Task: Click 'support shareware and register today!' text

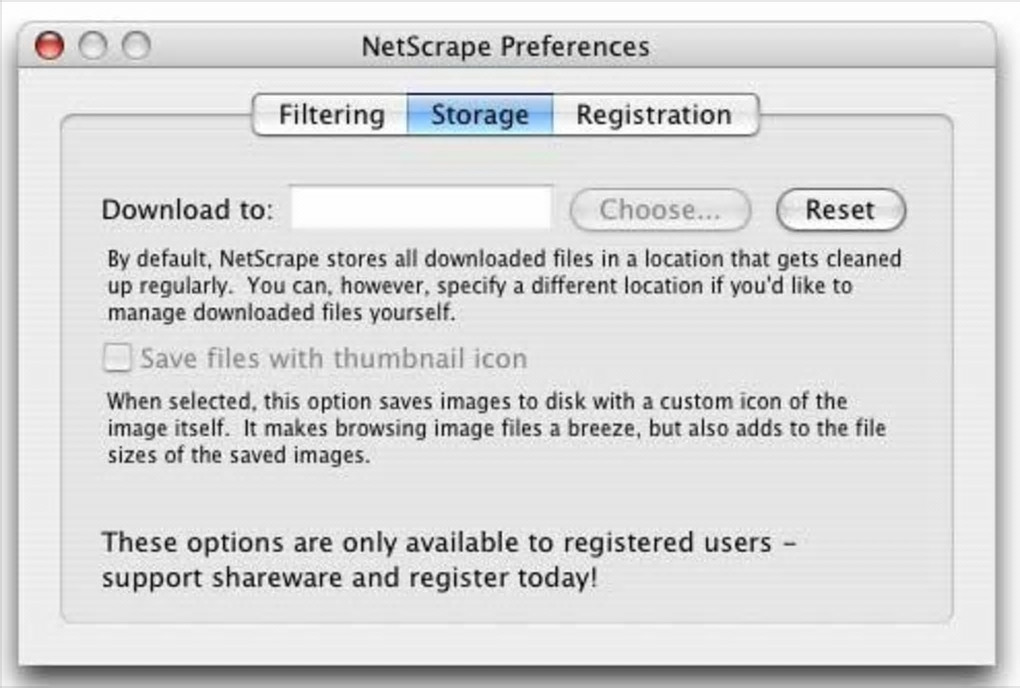Action: click(350, 578)
